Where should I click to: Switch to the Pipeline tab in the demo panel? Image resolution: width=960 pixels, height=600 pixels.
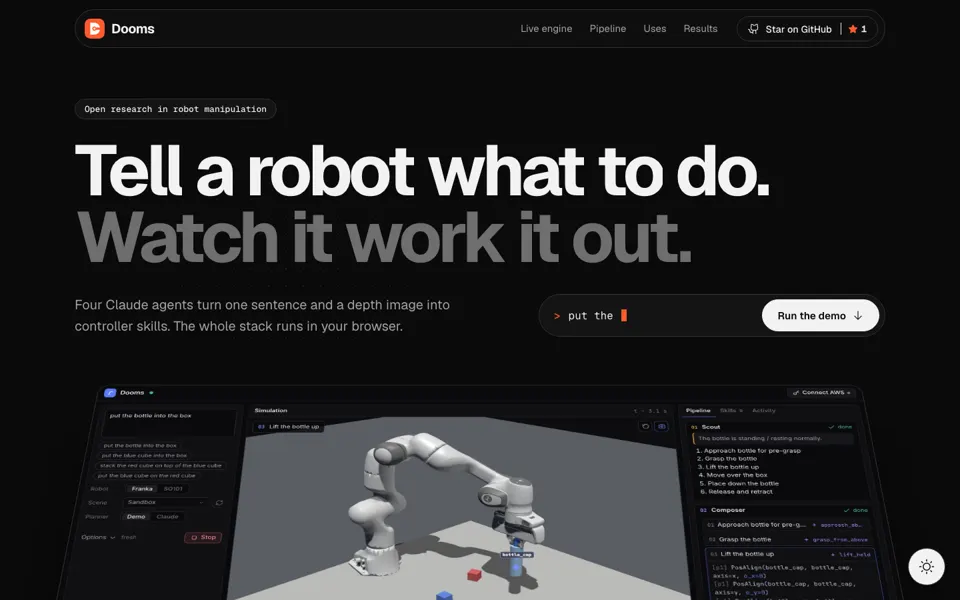698,411
